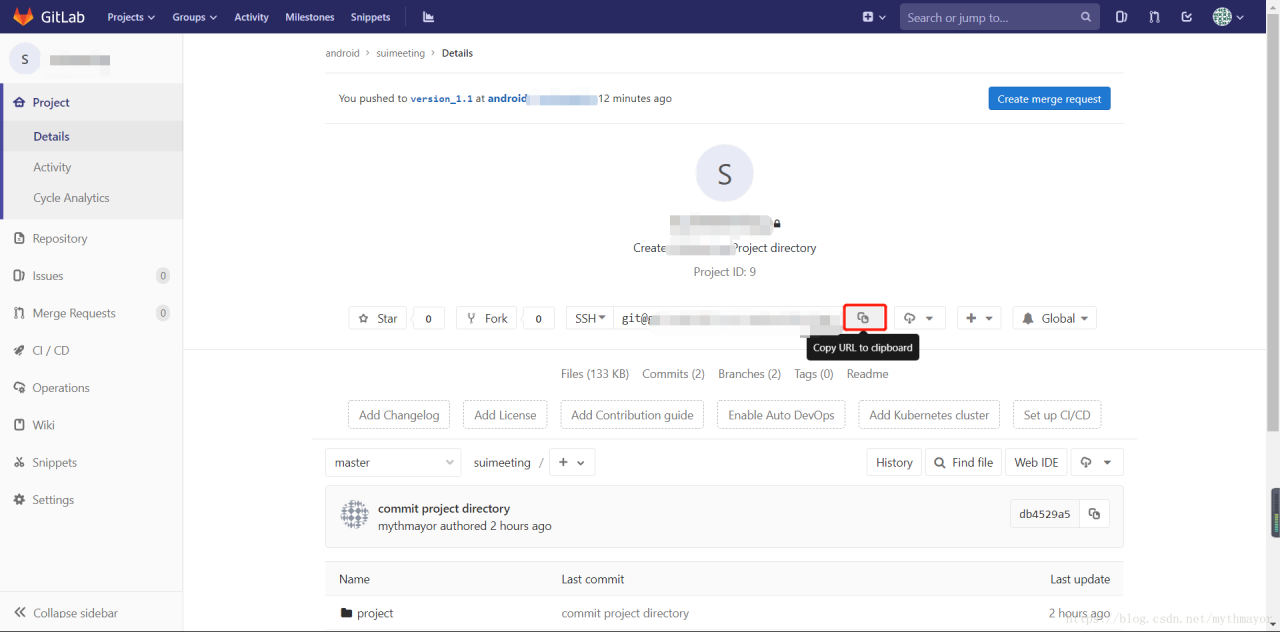Open the to-do list checkmark icon
Viewport: 1280px width, 632px height.
1186,17
